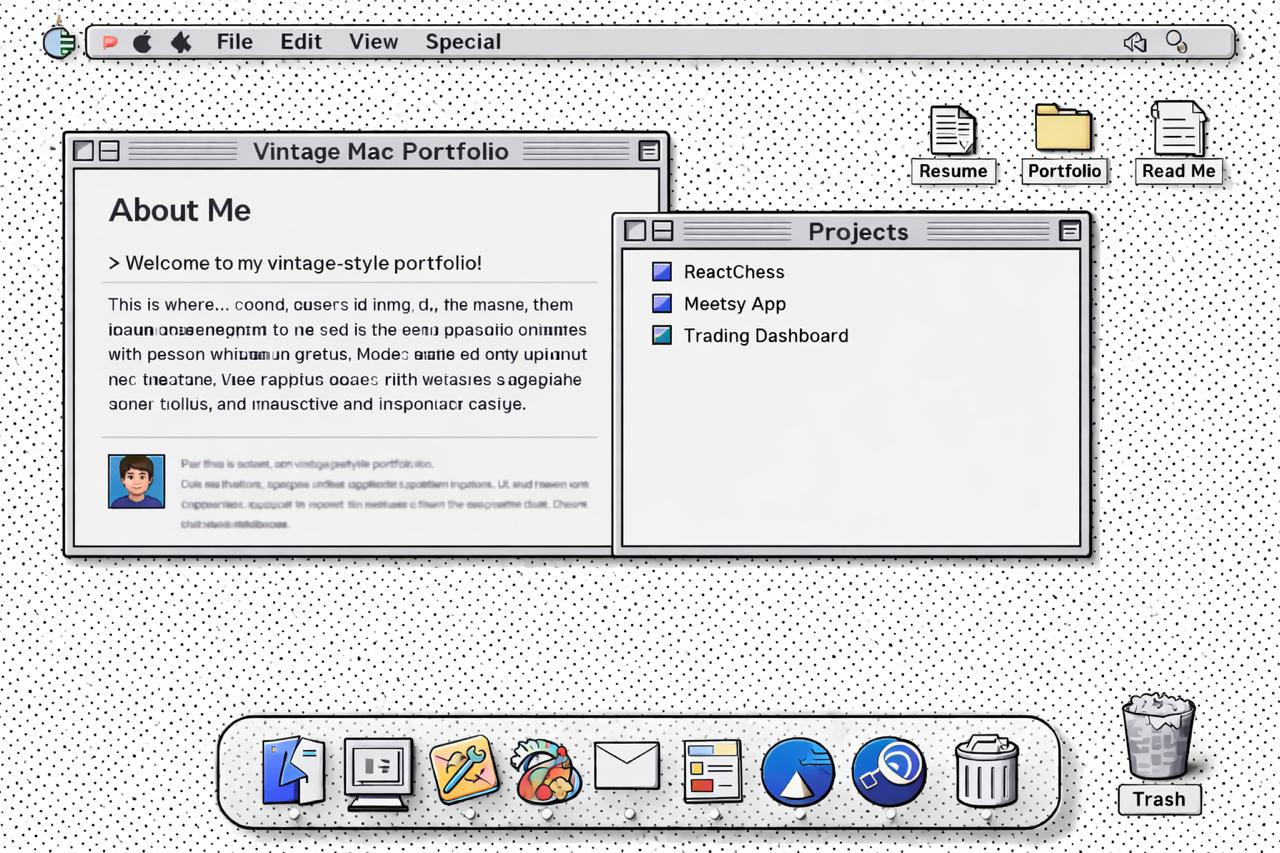Open the File menu
Viewport: 1280px width, 853px height.
(234, 42)
